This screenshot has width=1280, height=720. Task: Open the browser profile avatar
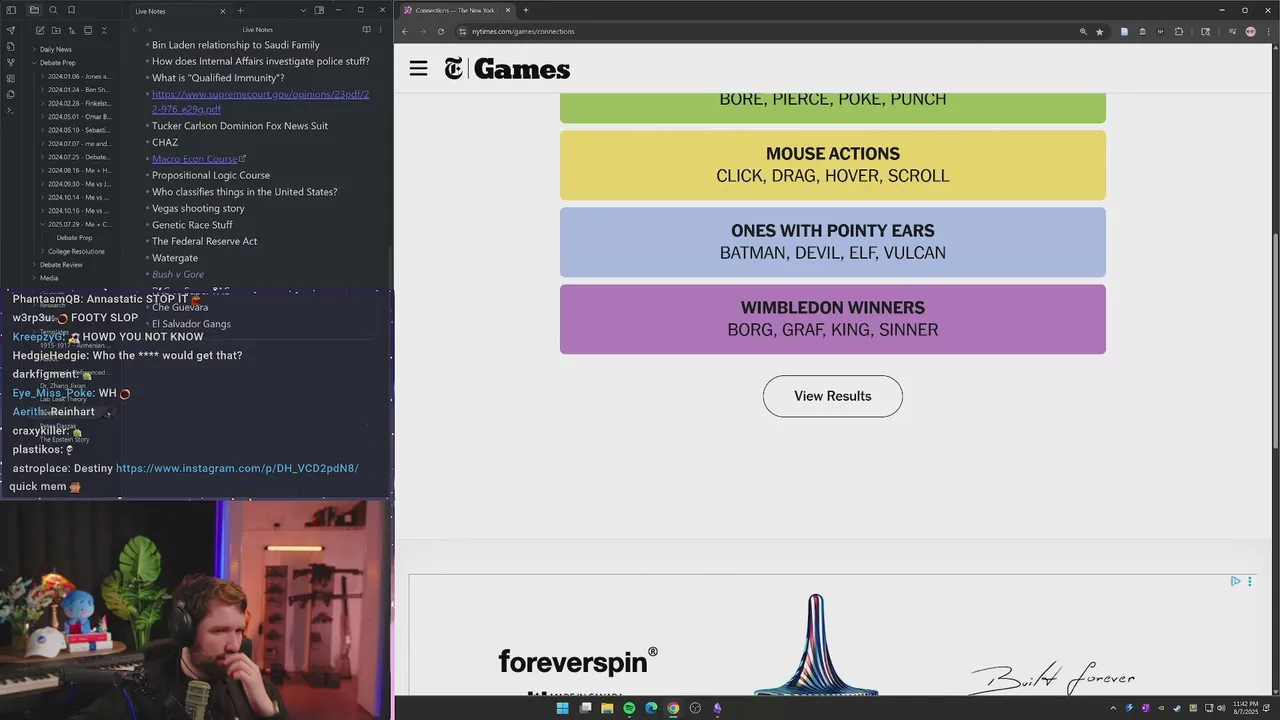point(1251,31)
